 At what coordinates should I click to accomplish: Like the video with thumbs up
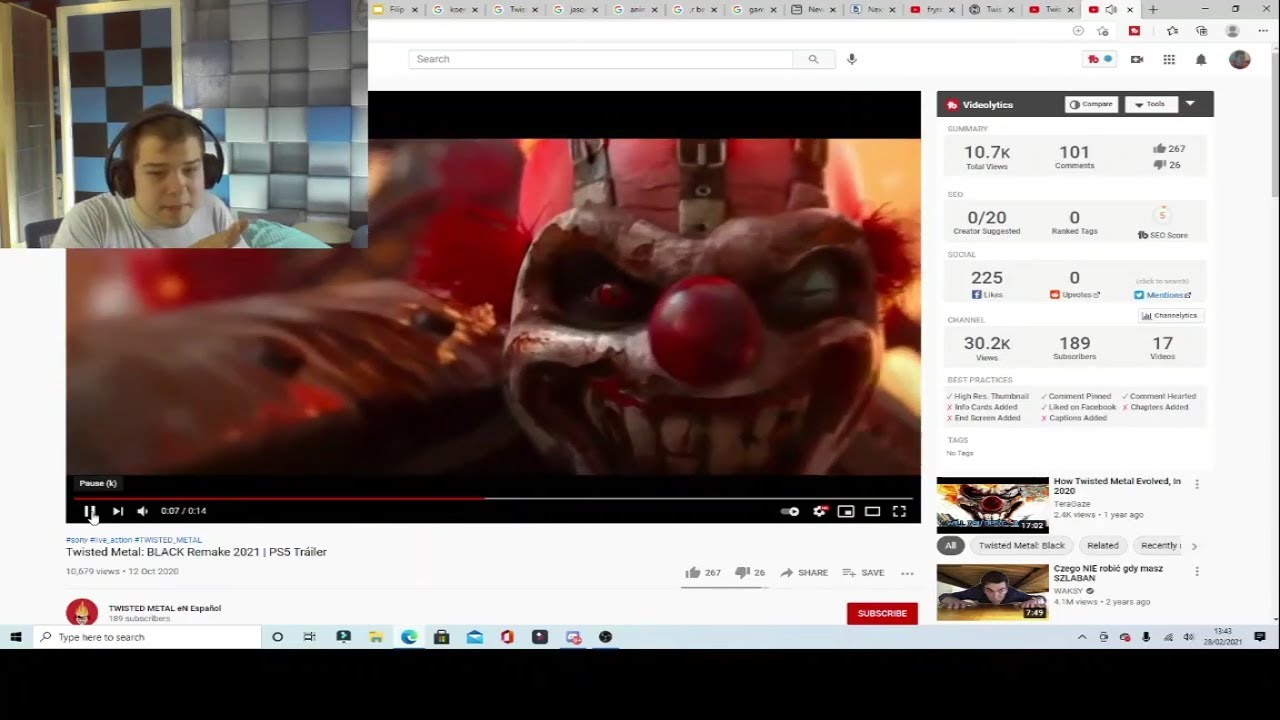point(703,573)
